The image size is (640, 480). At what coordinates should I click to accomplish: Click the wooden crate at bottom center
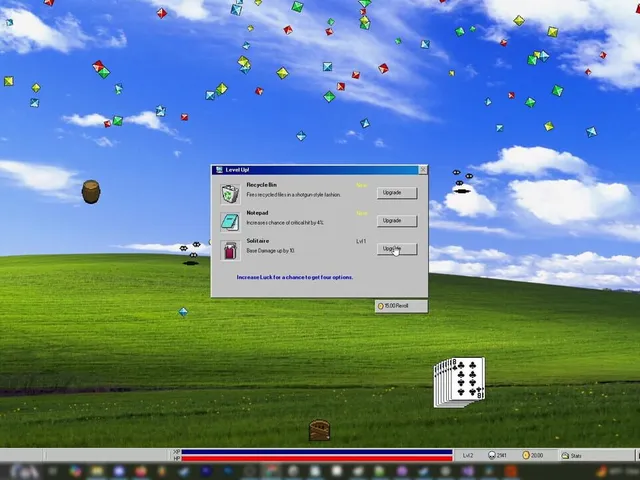click(x=319, y=430)
